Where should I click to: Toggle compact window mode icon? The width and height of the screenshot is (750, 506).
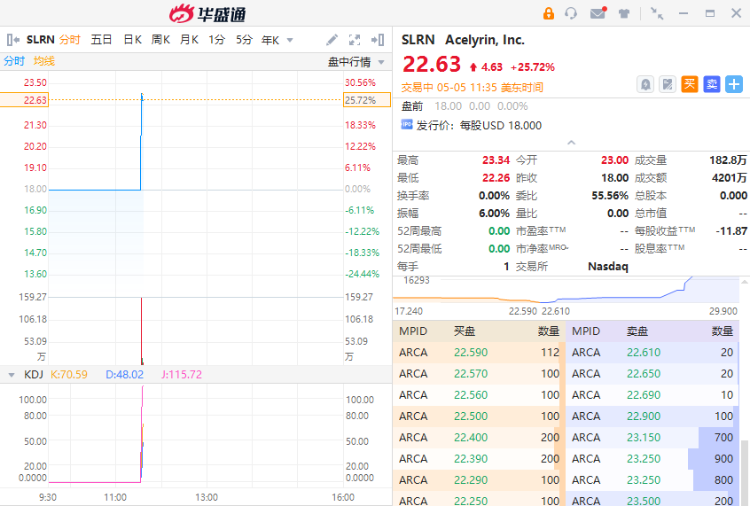(x=657, y=13)
